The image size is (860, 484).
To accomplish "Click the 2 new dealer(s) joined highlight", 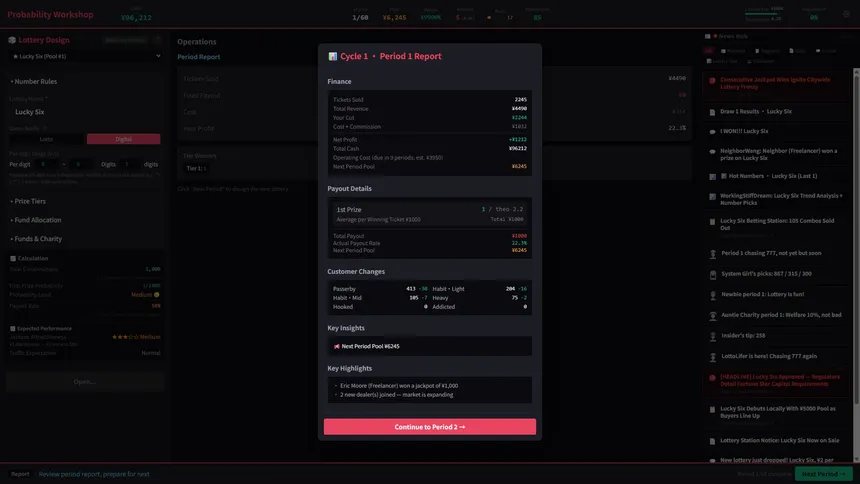I will pyautogui.click(x=397, y=395).
